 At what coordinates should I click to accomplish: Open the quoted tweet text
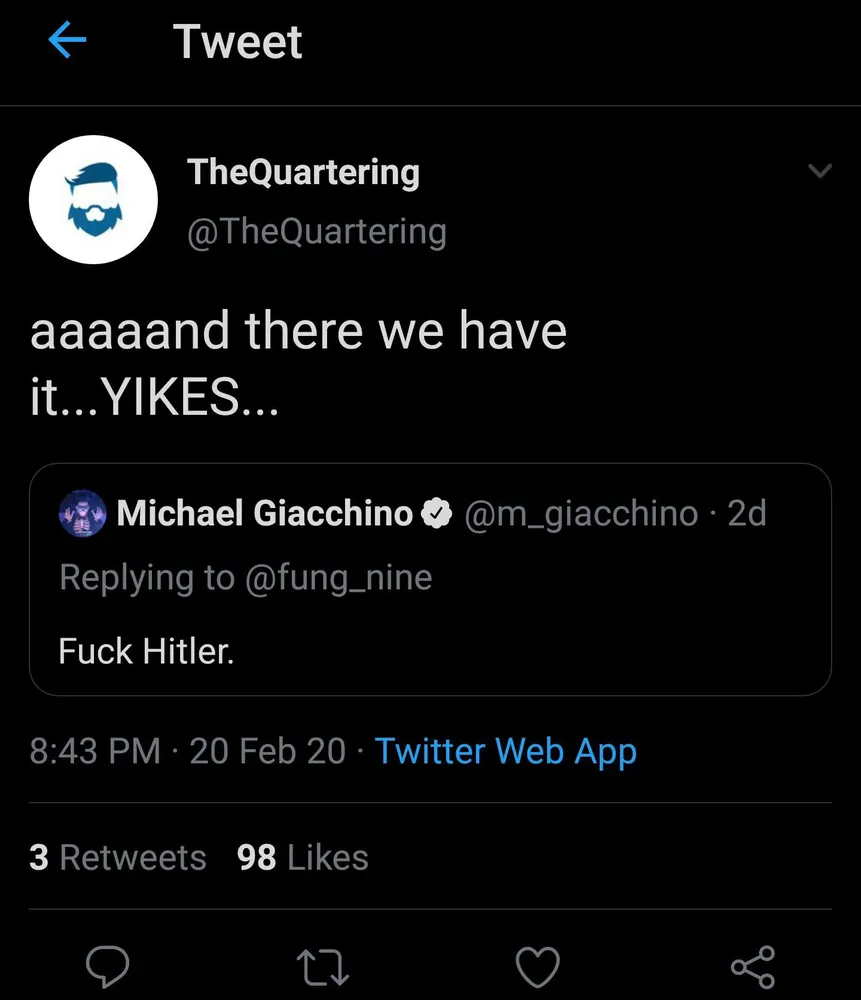[x=146, y=651]
